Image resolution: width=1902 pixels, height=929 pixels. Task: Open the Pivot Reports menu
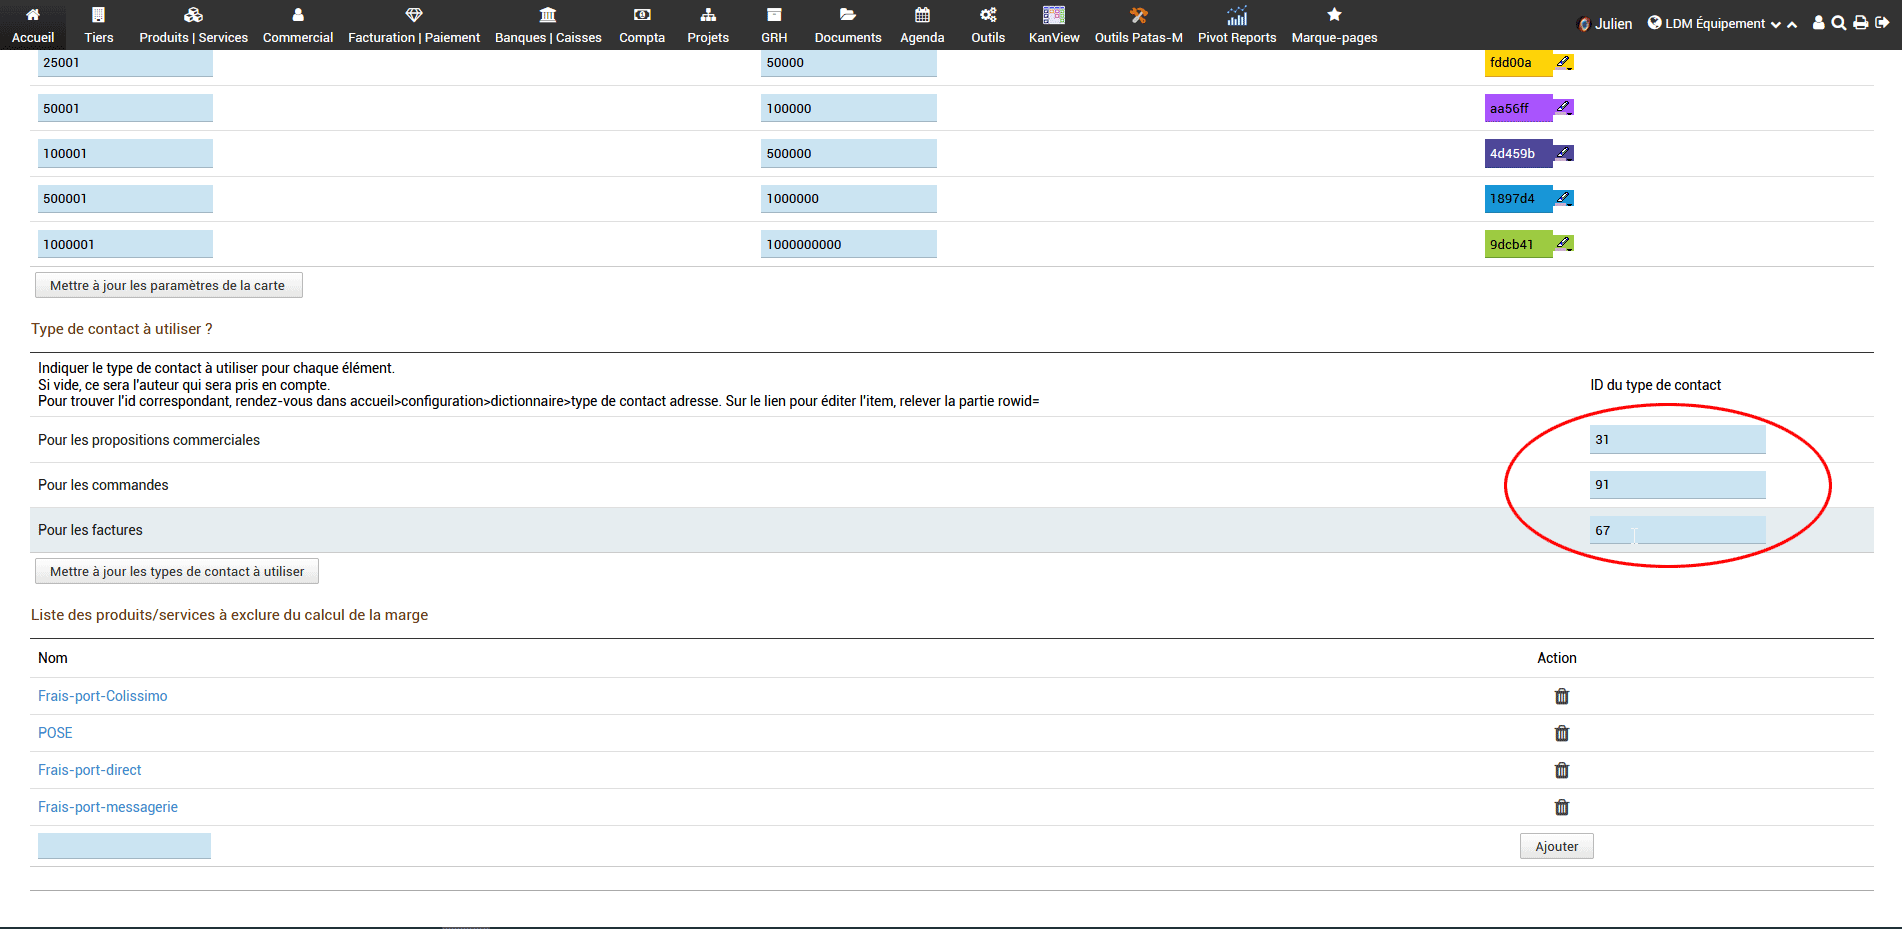click(x=1236, y=25)
